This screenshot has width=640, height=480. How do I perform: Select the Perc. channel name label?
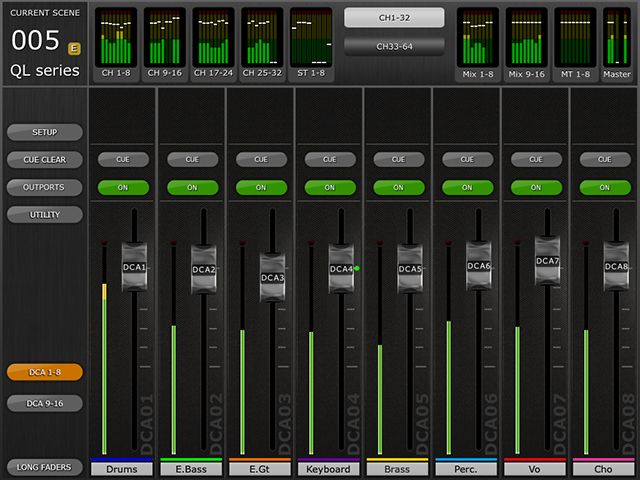(467, 469)
